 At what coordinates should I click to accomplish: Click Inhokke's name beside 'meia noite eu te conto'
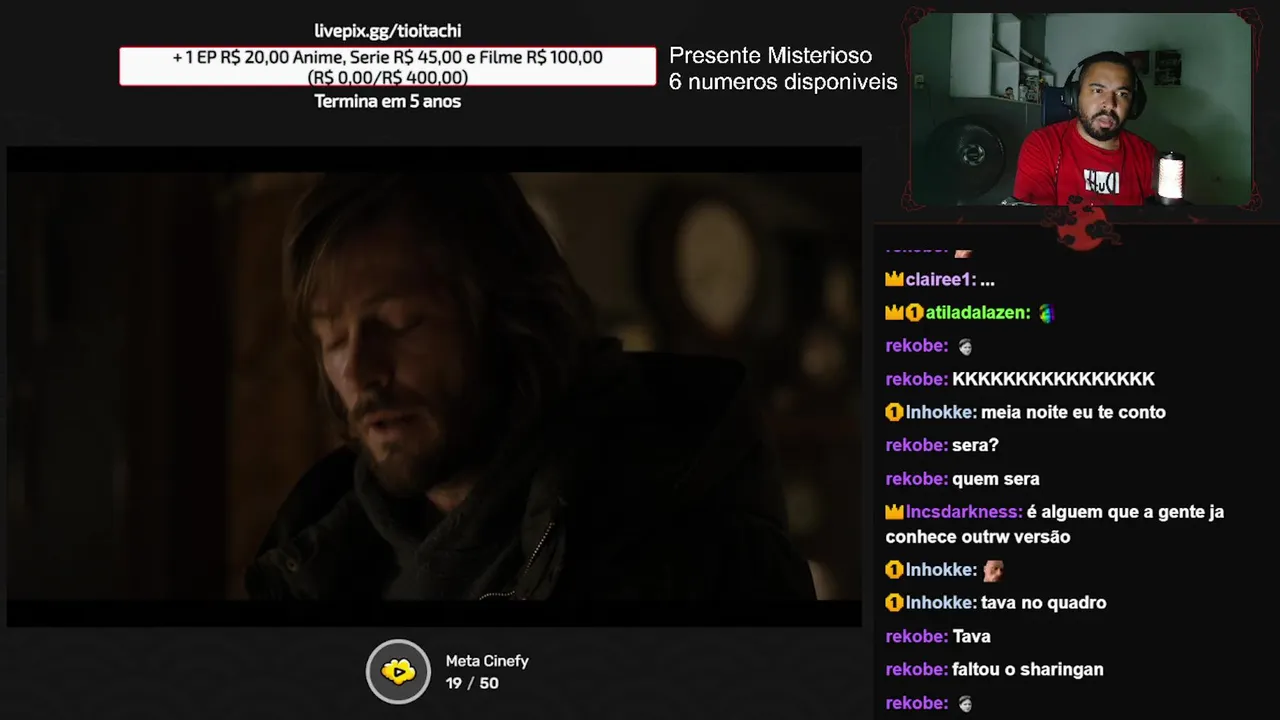(941, 412)
